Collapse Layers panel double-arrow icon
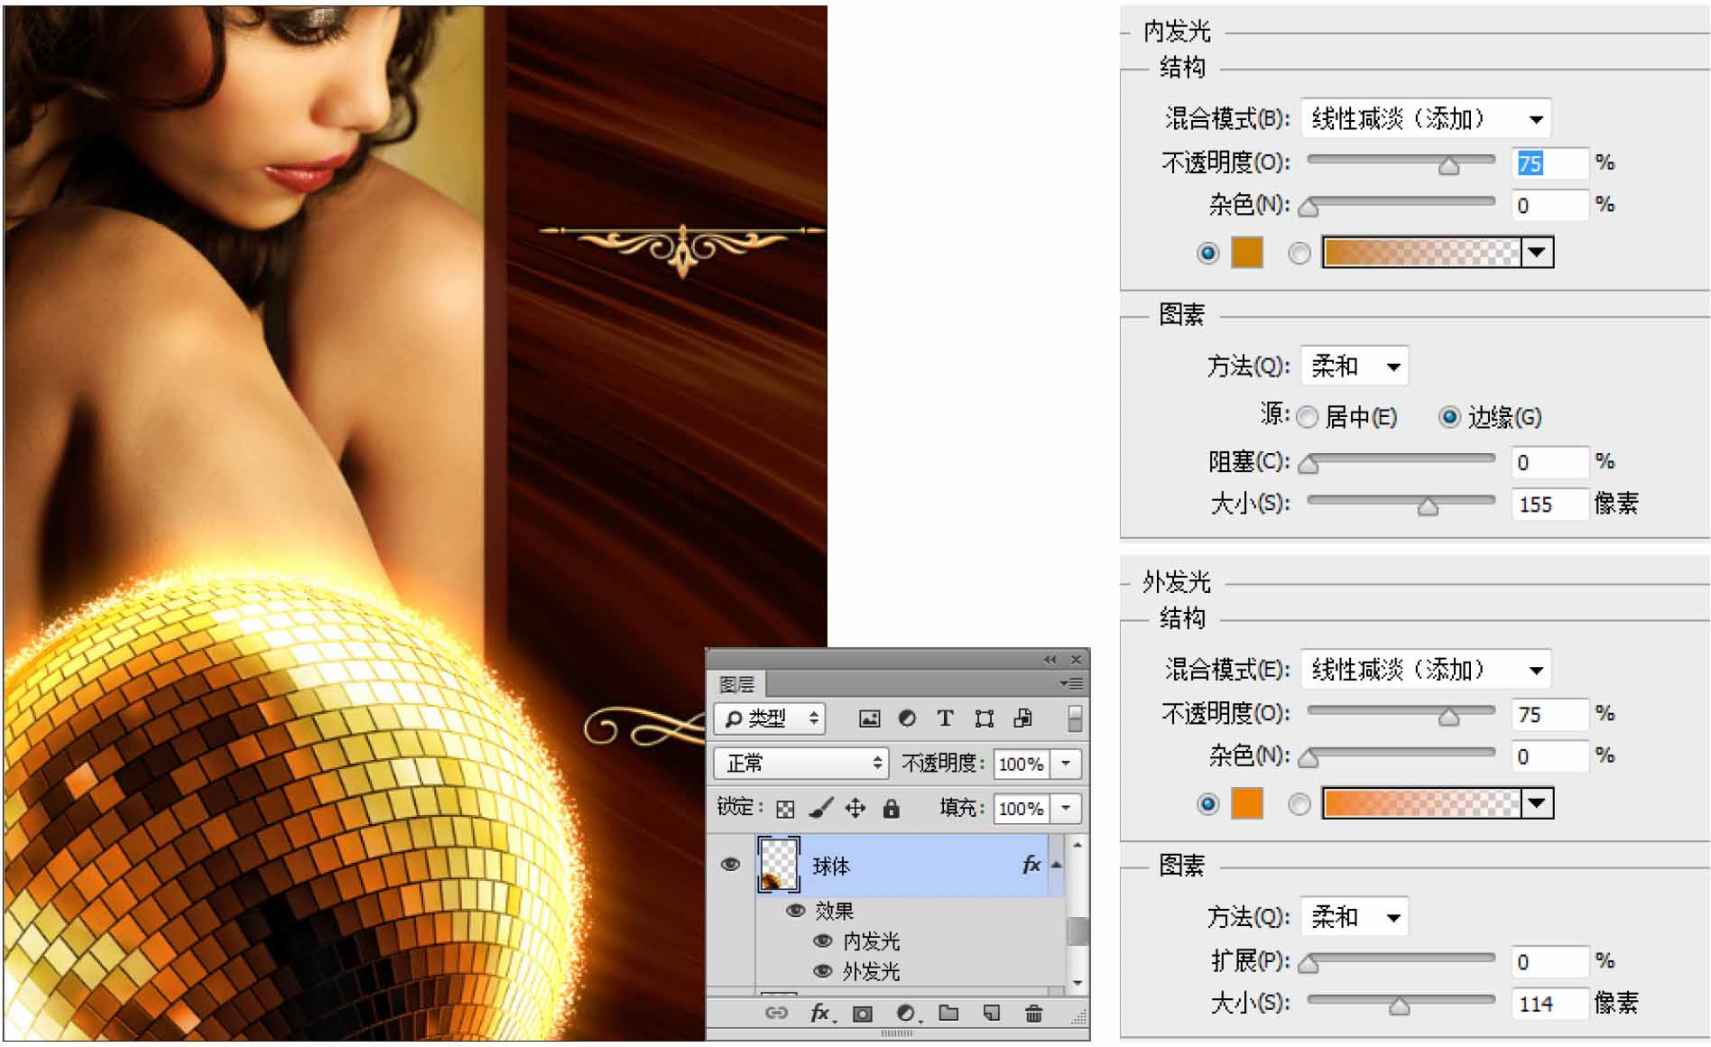This screenshot has width=1711, height=1047. (1049, 659)
